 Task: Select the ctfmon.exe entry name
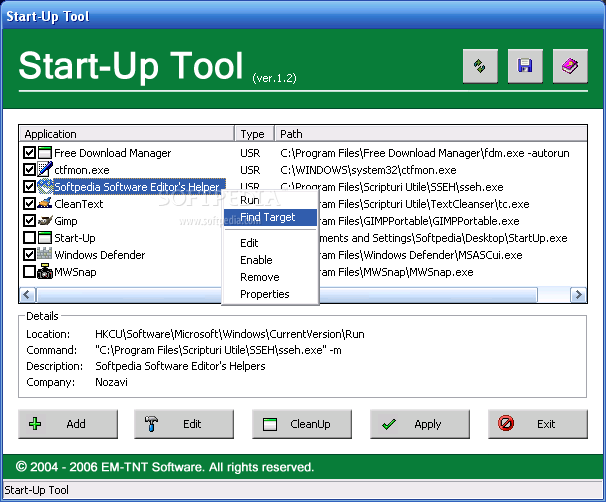click(82, 170)
